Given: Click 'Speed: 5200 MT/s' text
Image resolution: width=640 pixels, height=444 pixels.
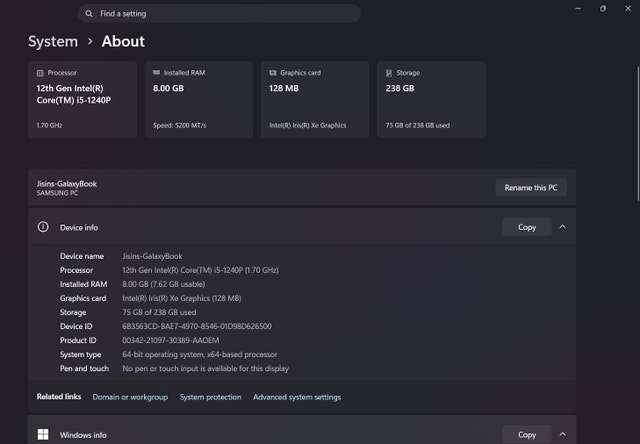Looking at the screenshot, I should 180,125.
